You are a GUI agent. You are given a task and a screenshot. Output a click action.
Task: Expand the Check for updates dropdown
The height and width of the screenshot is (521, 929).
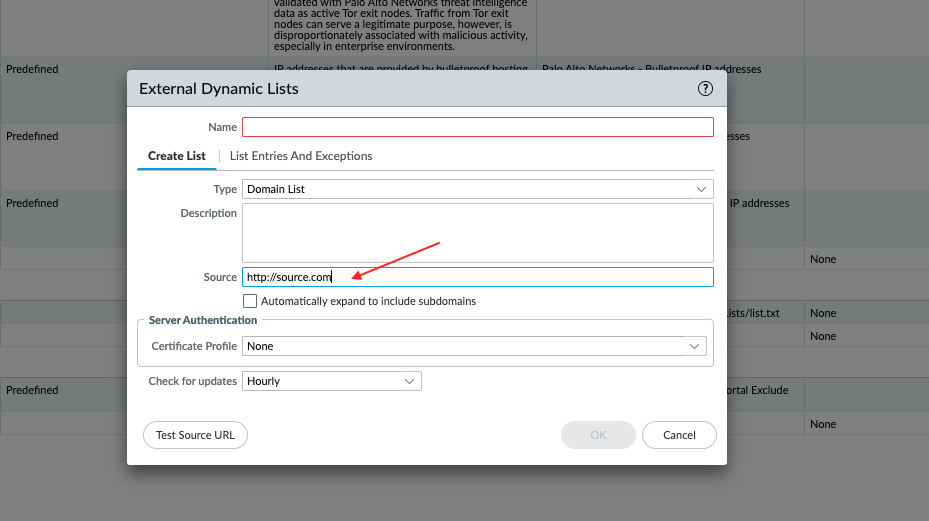(409, 381)
